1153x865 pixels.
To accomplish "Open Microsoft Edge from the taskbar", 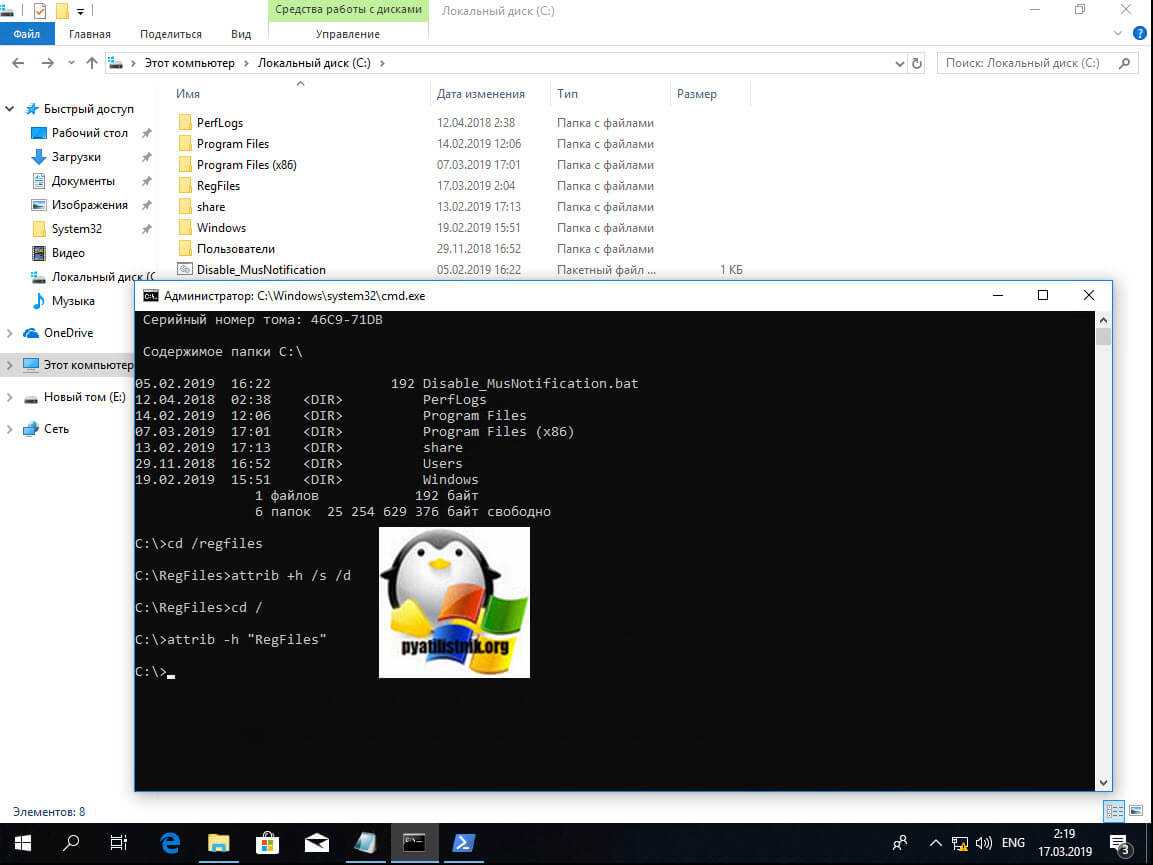I will click(170, 843).
